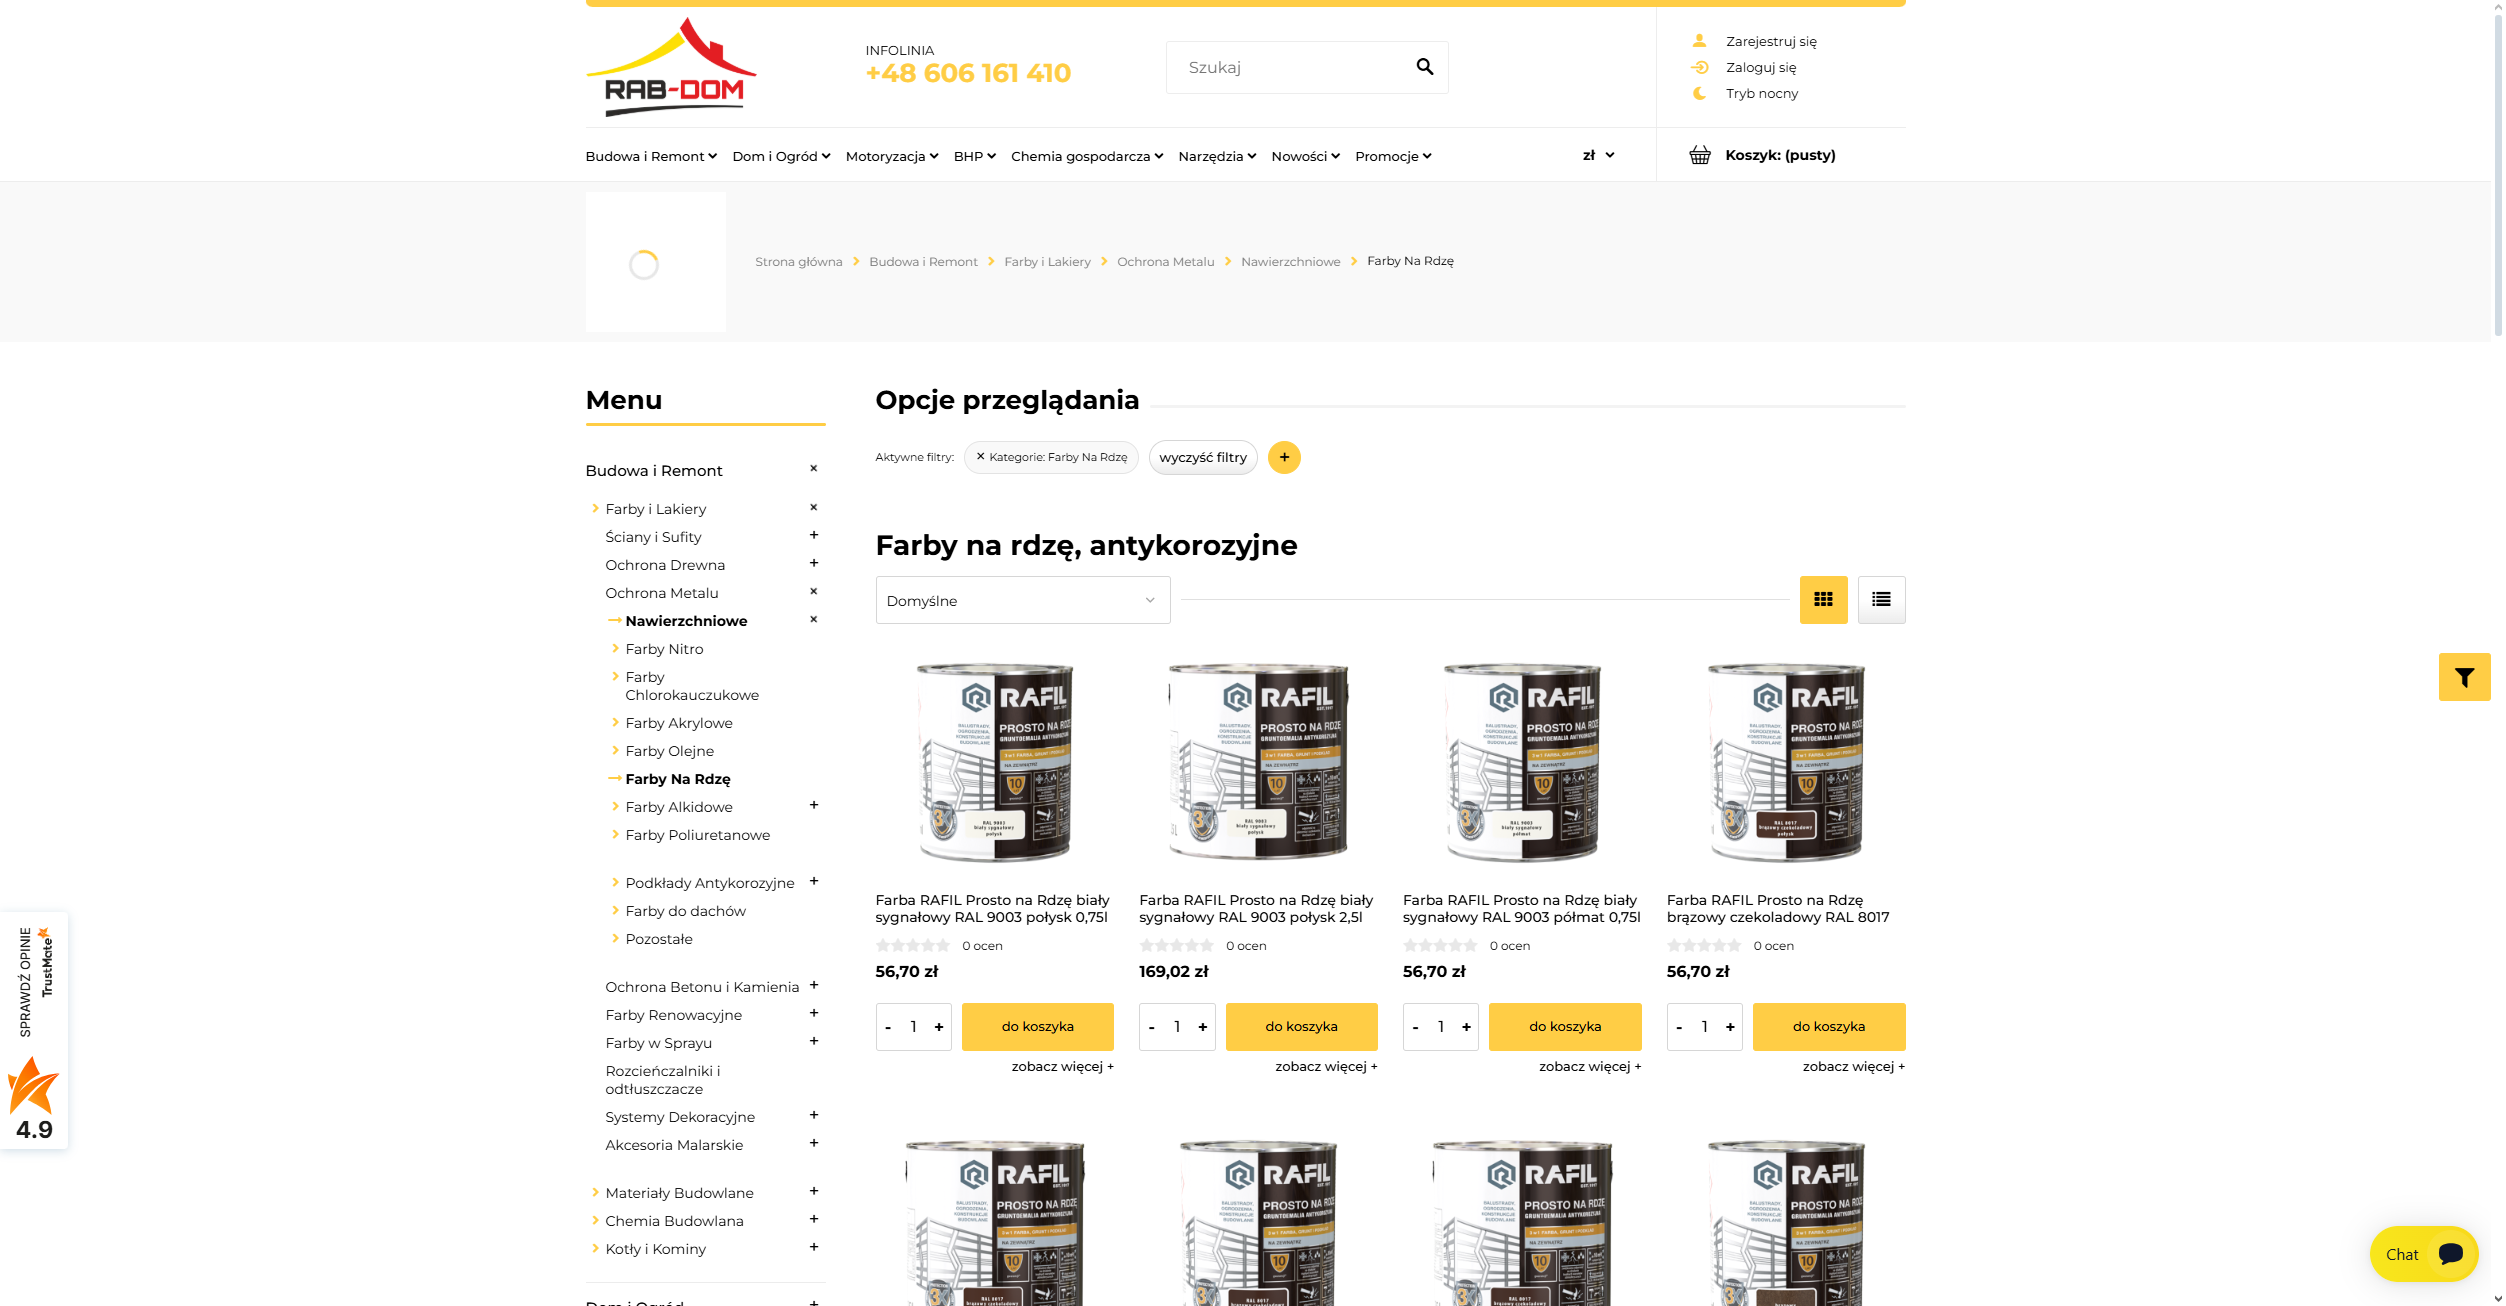Viewport: 2506px width, 1306px height.
Task: Open the Domyślne sorting dropdown
Action: 1022,601
